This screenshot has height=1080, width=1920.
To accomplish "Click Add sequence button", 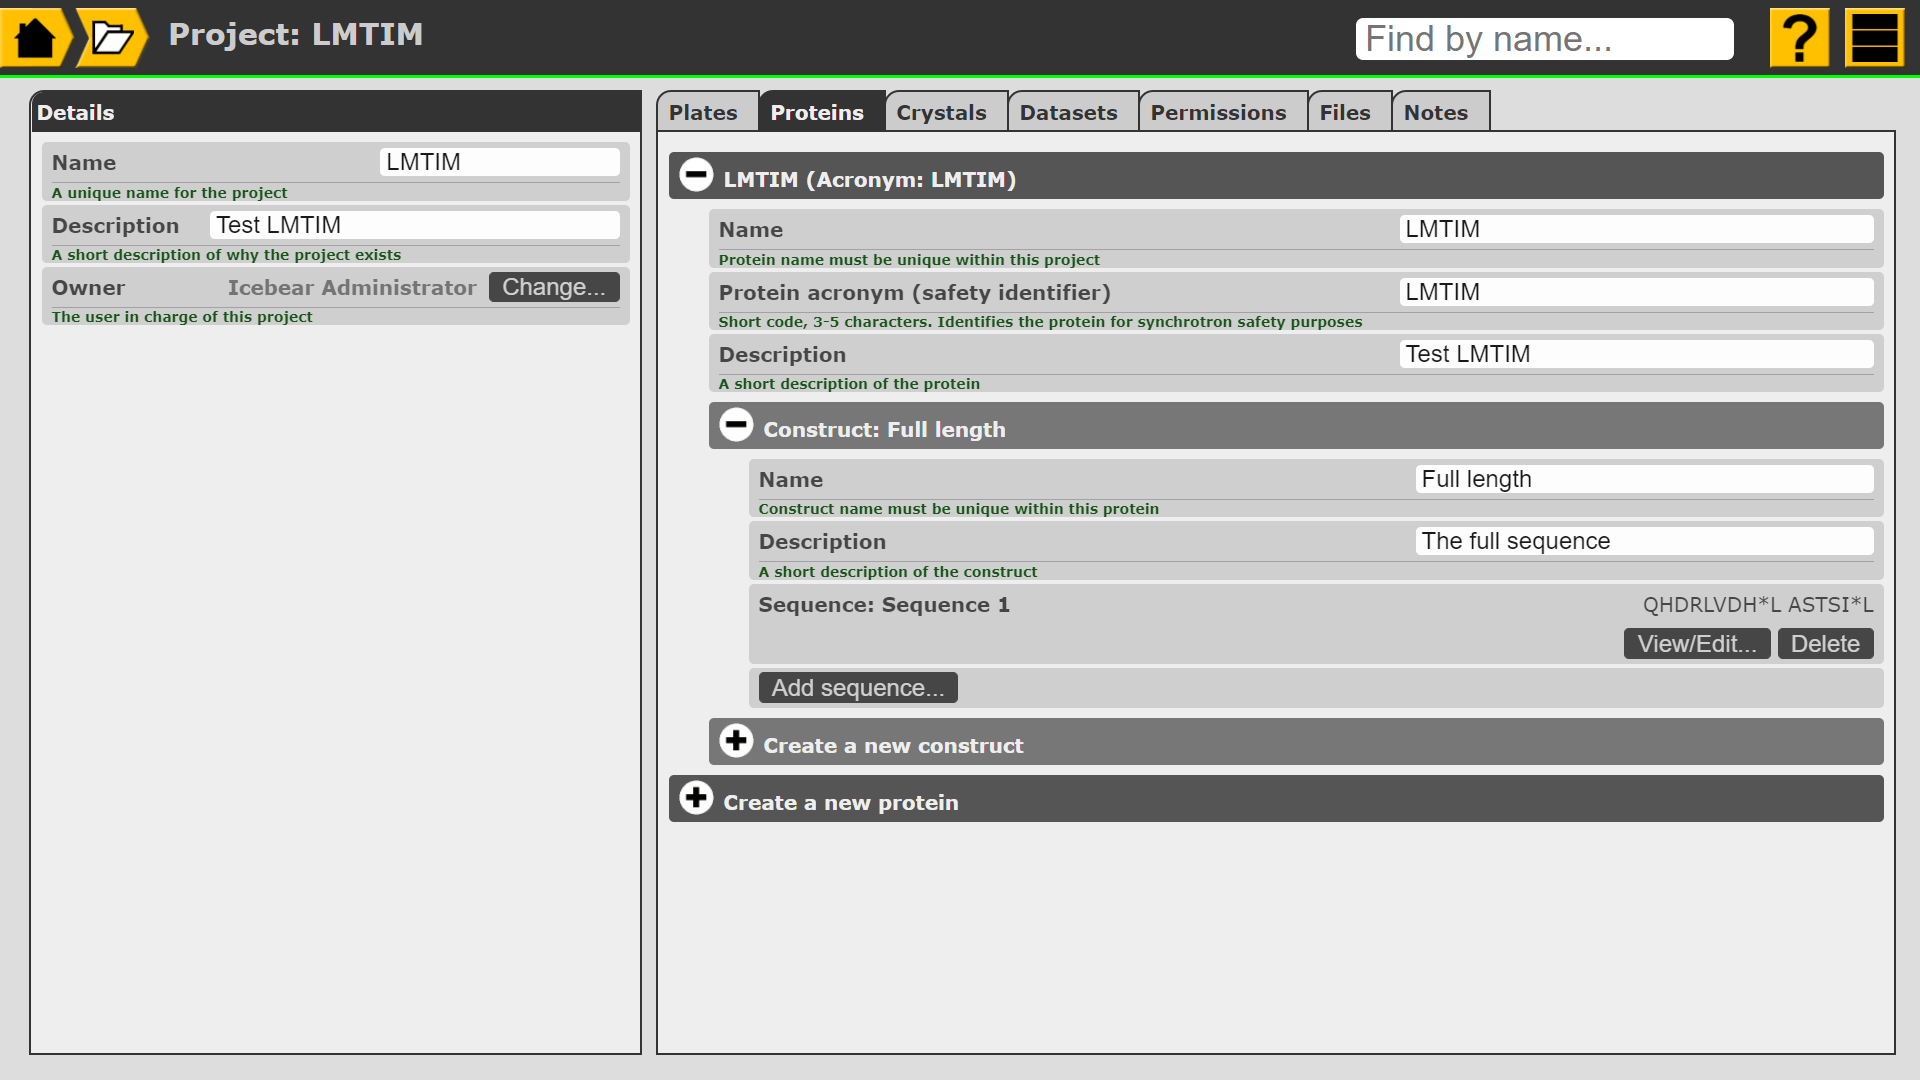I will (857, 688).
